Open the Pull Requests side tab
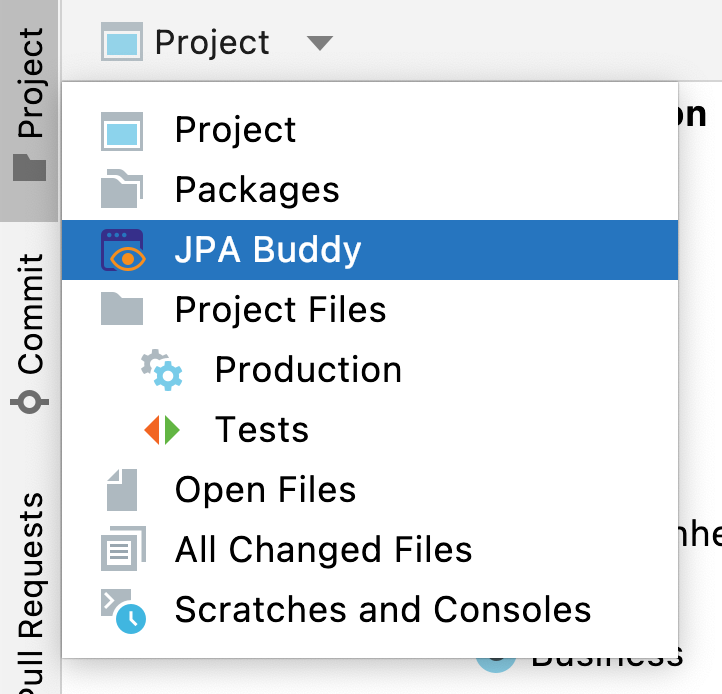Screen dimensions: 722x694 (x=30, y=590)
